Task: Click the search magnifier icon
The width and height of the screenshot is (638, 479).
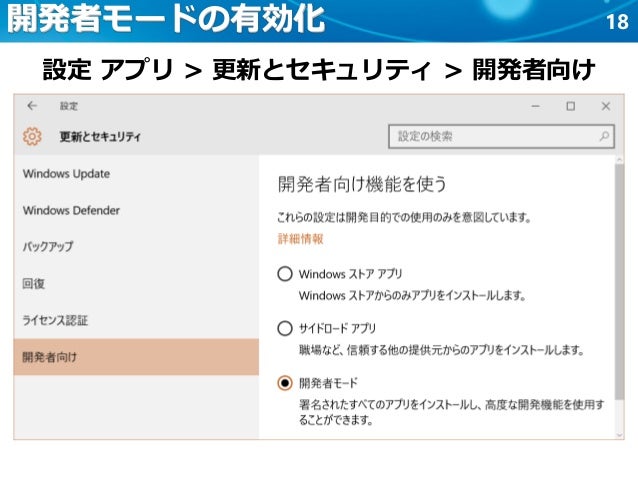Action: click(604, 136)
